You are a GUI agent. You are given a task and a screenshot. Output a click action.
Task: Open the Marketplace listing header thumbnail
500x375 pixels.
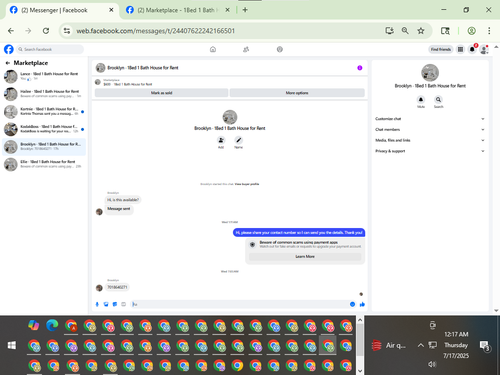98,82
